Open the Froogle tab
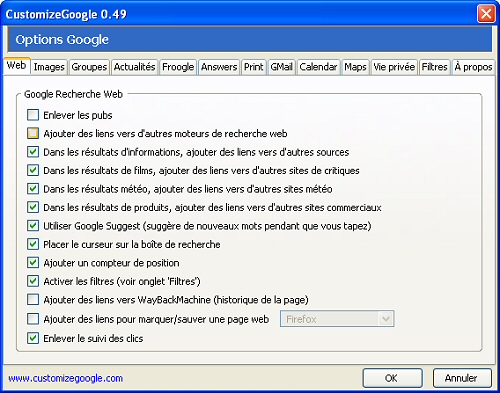Screen dimensions: 500x393 pyautogui.click(x=178, y=67)
